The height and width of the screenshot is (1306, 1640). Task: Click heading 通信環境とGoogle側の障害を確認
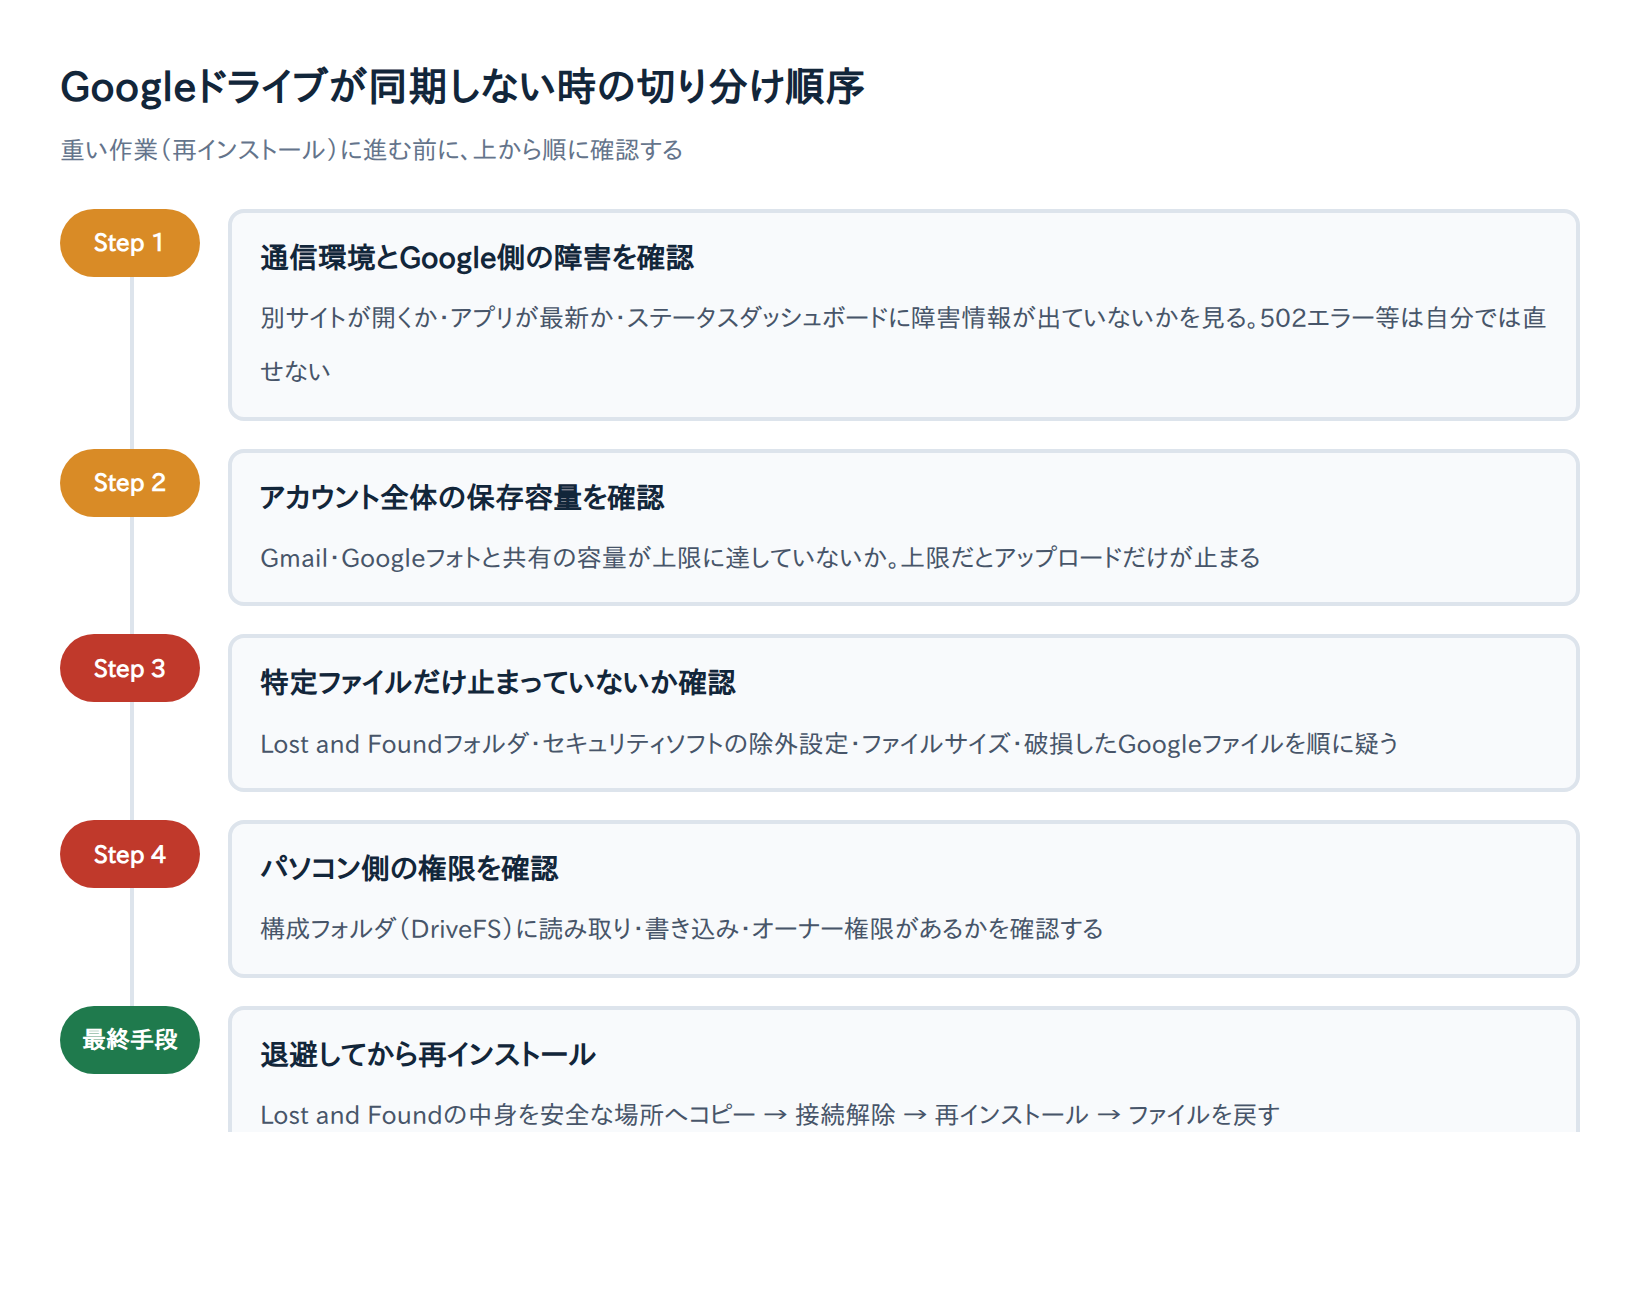(x=477, y=258)
